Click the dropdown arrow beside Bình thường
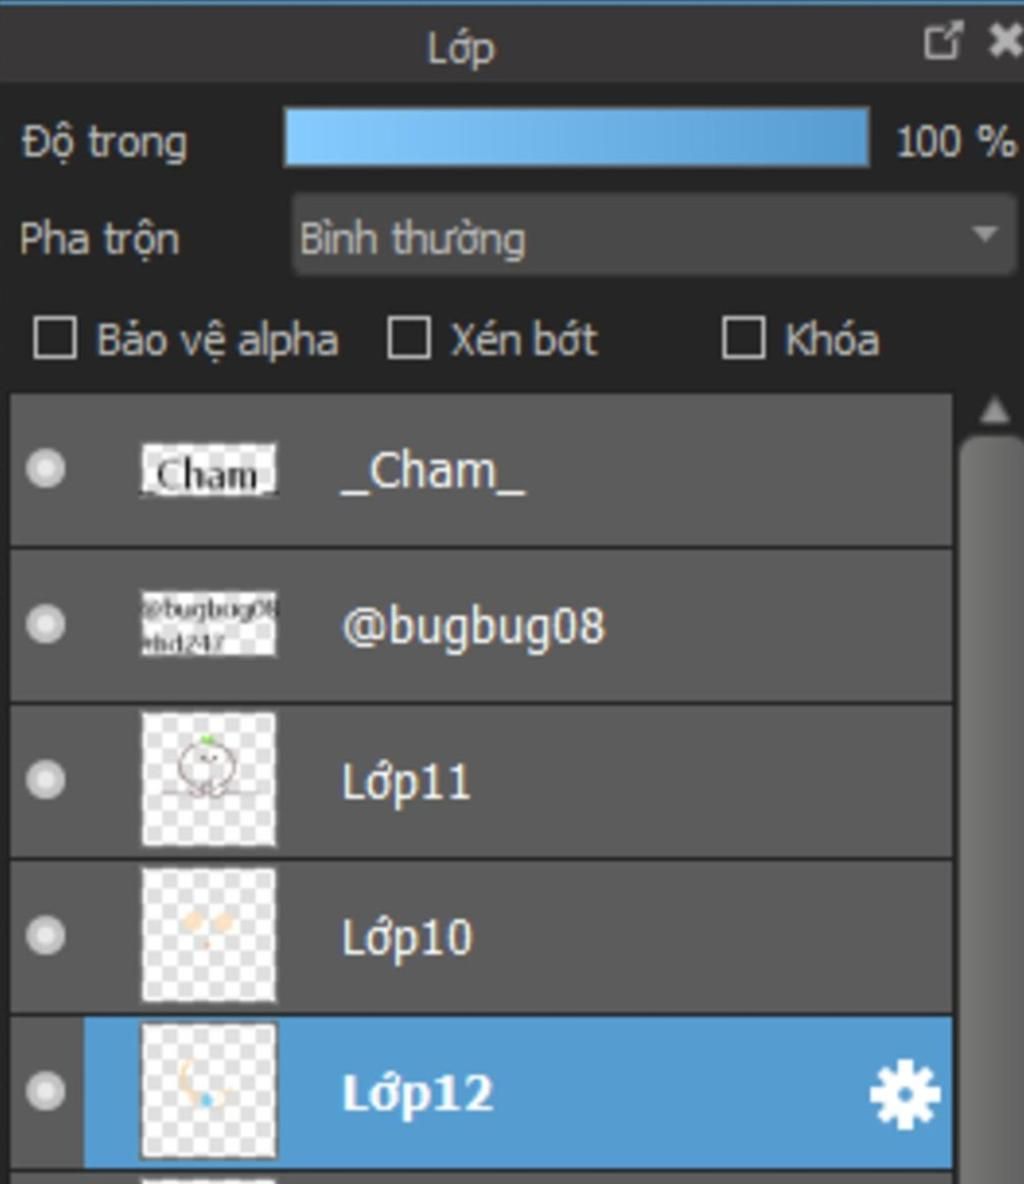The image size is (1024, 1184). (985, 234)
